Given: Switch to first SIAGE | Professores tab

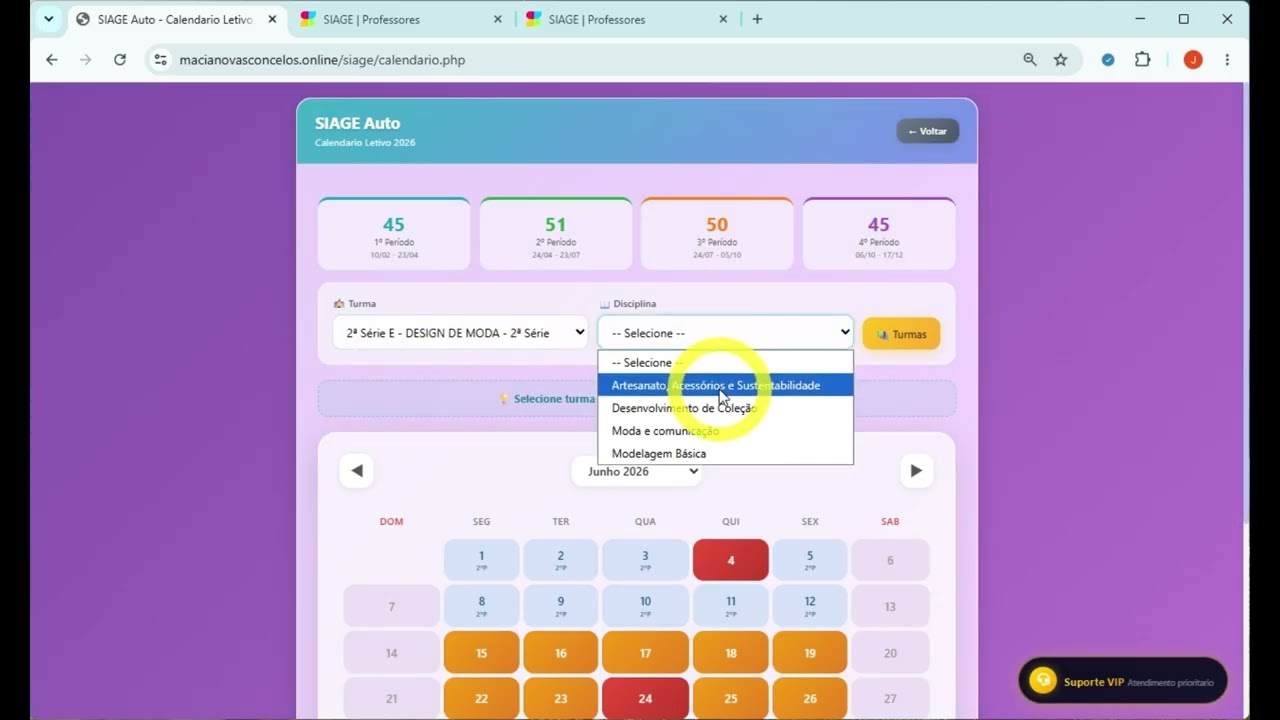Looking at the screenshot, I should [x=402, y=19].
